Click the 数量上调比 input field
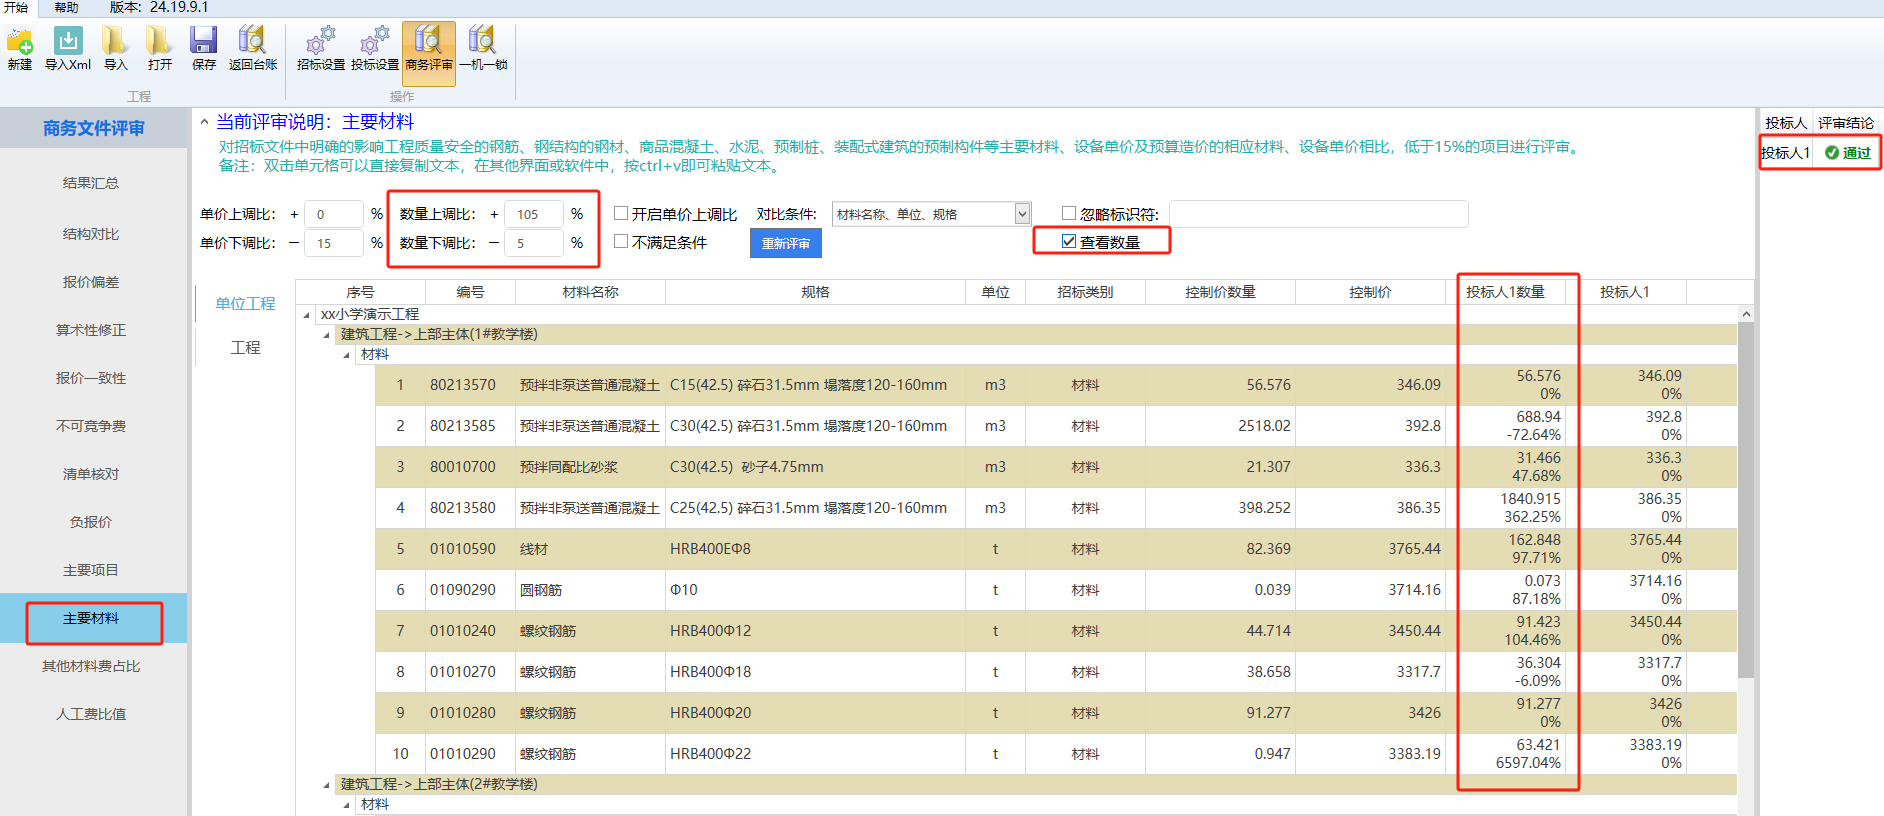This screenshot has width=1884, height=816. pyautogui.click(x=532, y=214)
